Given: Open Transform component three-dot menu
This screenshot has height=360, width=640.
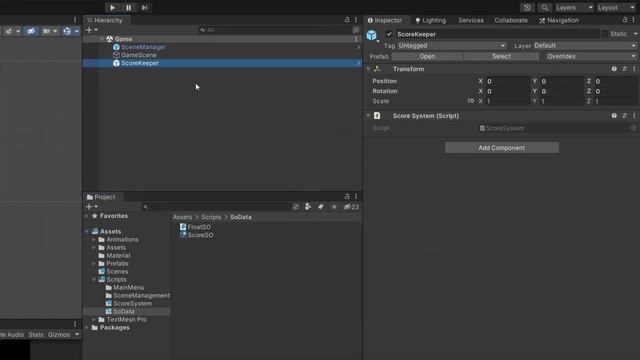Looking at the screenshot, I should click(x=634, y=69).
